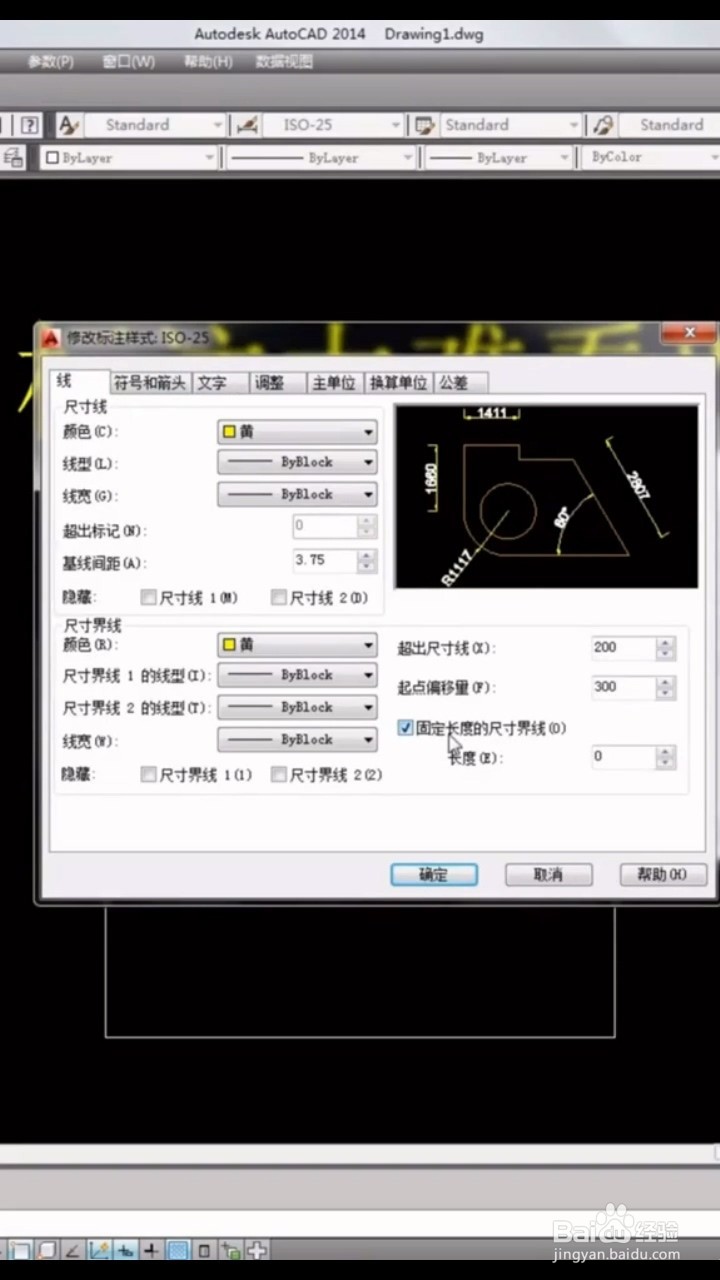Viewport: 720px width, 1280px height.
Task: Open 尺寸线 线宽(G) ByBlock dropdown
Action: (297, 494)
